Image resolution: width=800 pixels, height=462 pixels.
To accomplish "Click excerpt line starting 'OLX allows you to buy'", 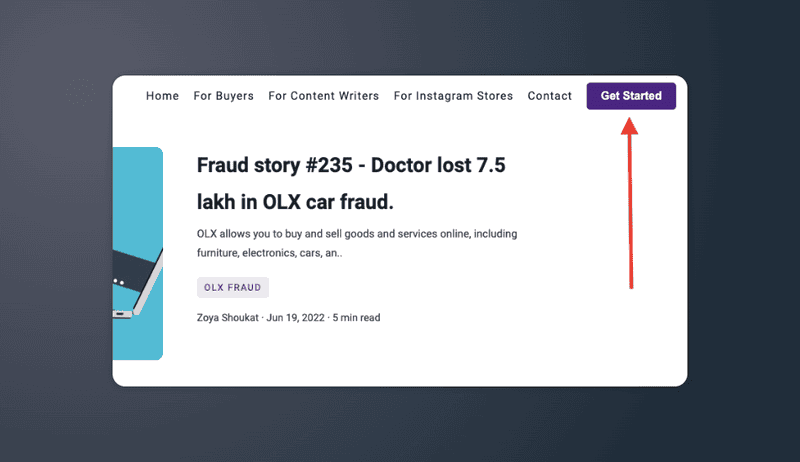I will coord(355,234).
